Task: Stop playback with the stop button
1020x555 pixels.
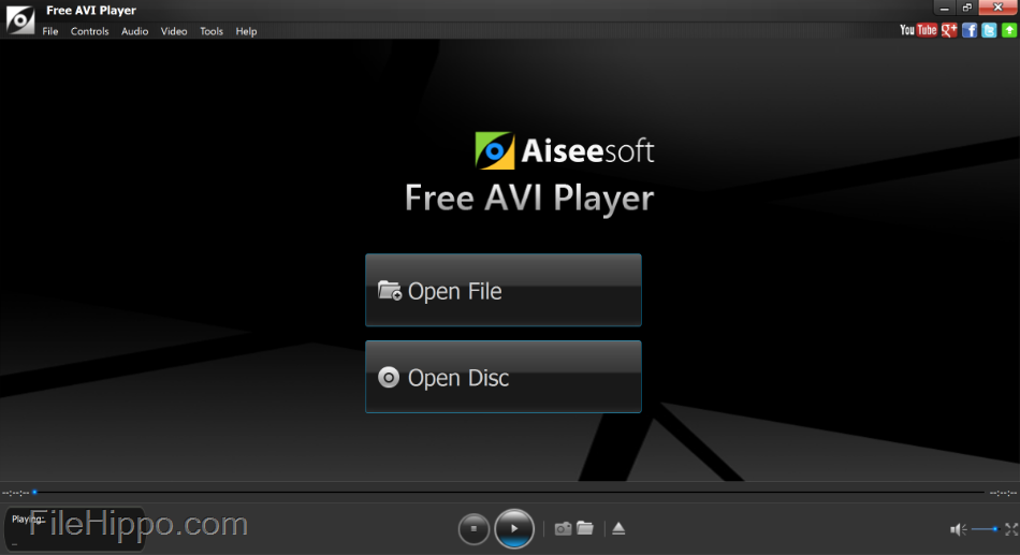Action: (x=474, y=528)
